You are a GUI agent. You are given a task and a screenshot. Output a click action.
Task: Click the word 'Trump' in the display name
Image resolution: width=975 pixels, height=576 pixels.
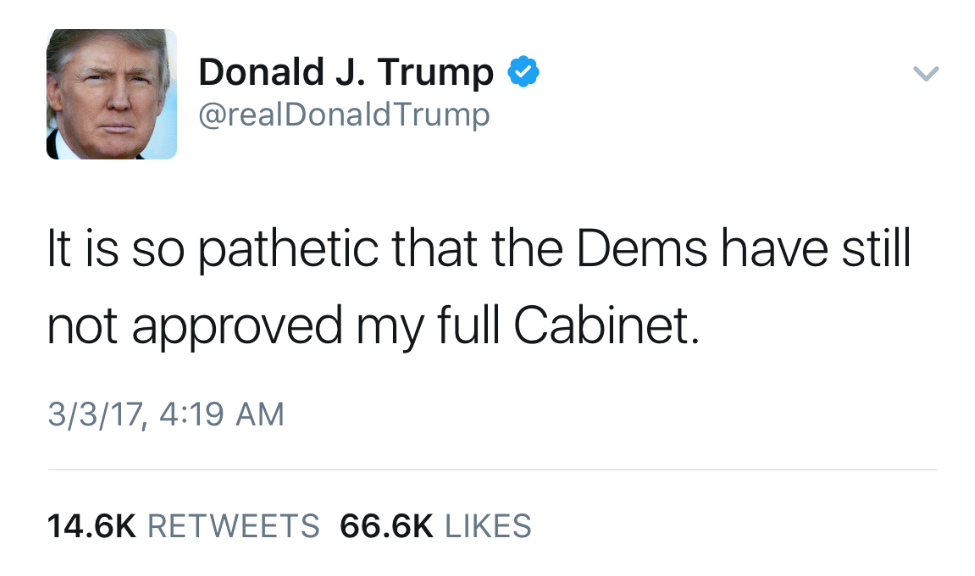[435, 73]
